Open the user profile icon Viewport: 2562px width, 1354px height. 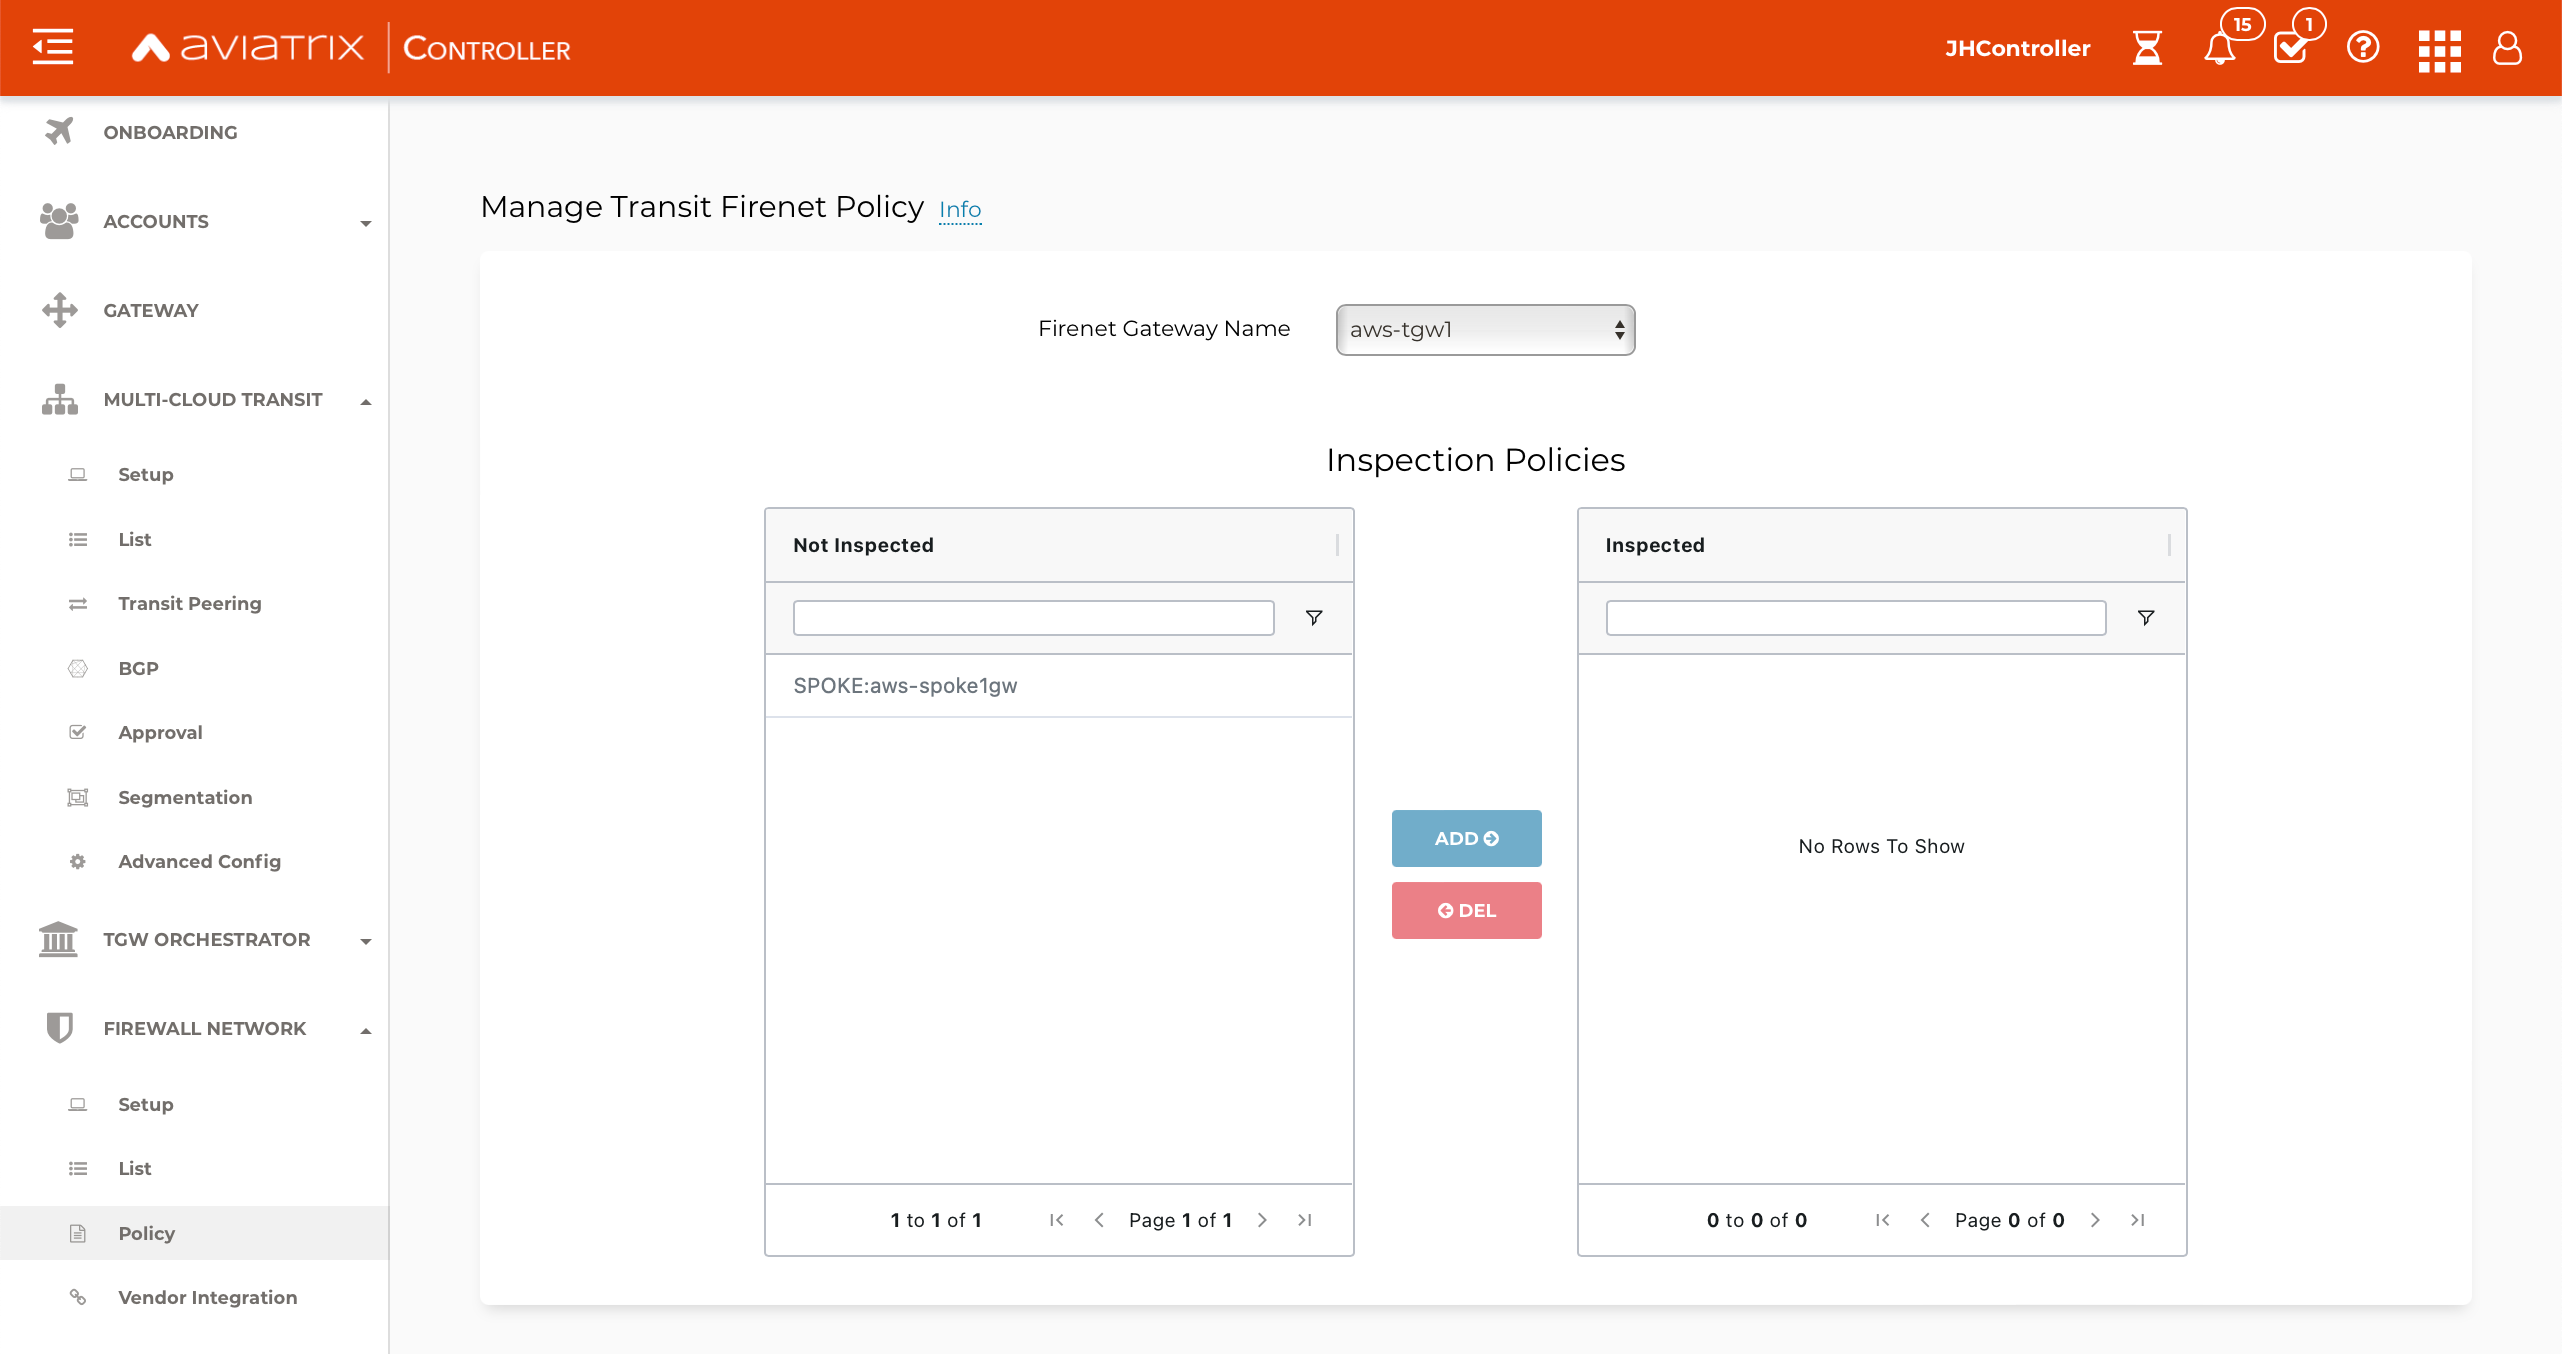pyautogui.click(x=2507, y=50)
